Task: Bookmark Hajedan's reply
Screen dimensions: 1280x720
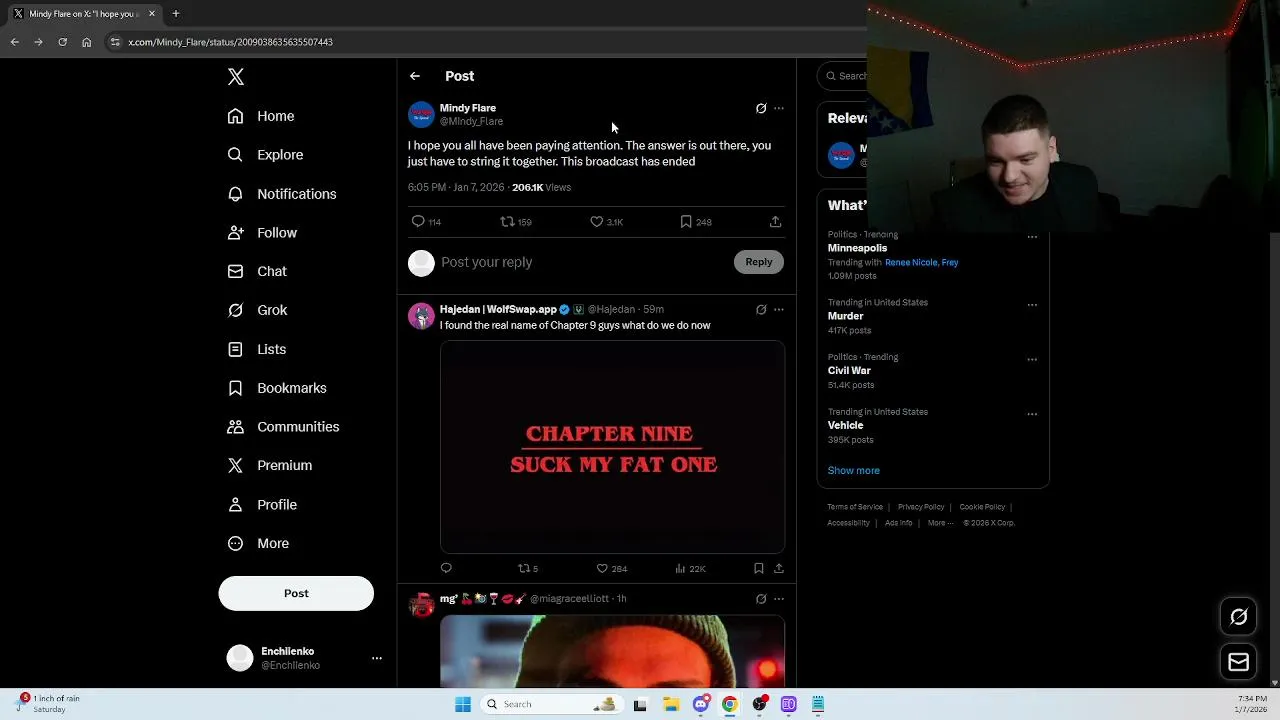Action: (759, 568)
